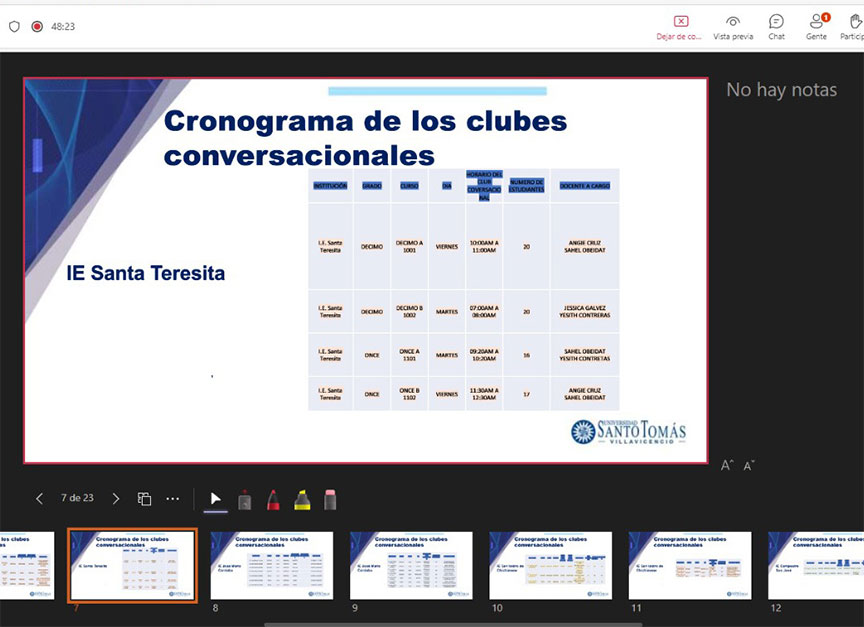Decrease notes font size
864x627 pixels.
tap(748, 465)
